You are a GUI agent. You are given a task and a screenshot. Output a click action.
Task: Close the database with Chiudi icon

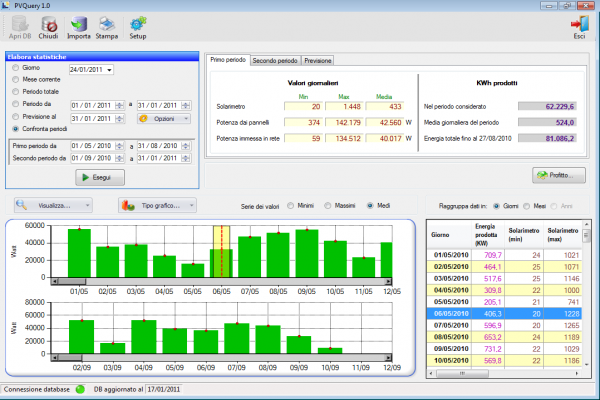click(48, 28)
